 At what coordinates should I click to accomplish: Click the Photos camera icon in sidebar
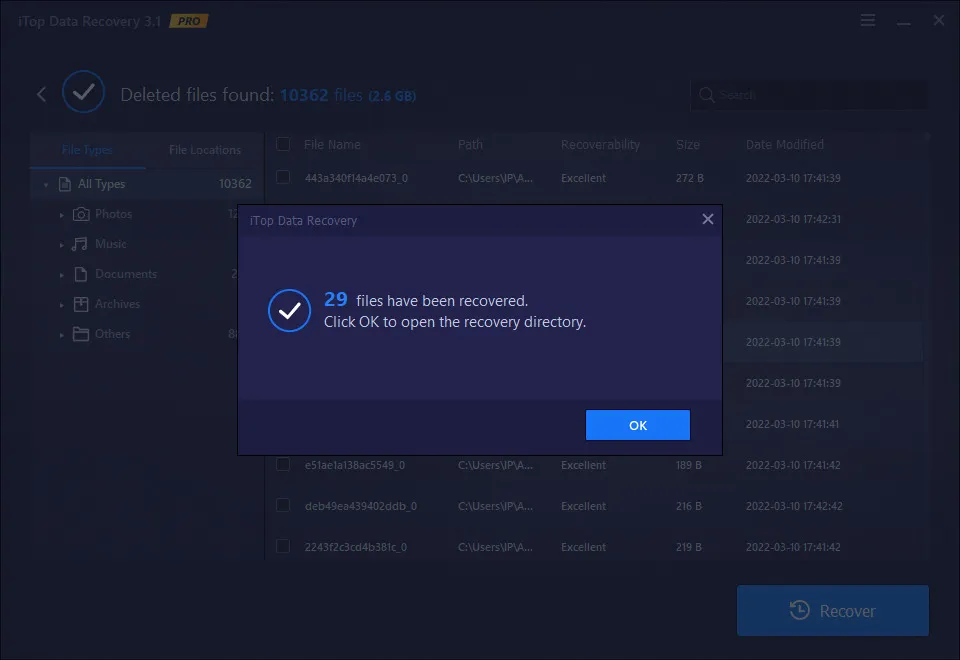pyautogui.click(x=82, y=214)
